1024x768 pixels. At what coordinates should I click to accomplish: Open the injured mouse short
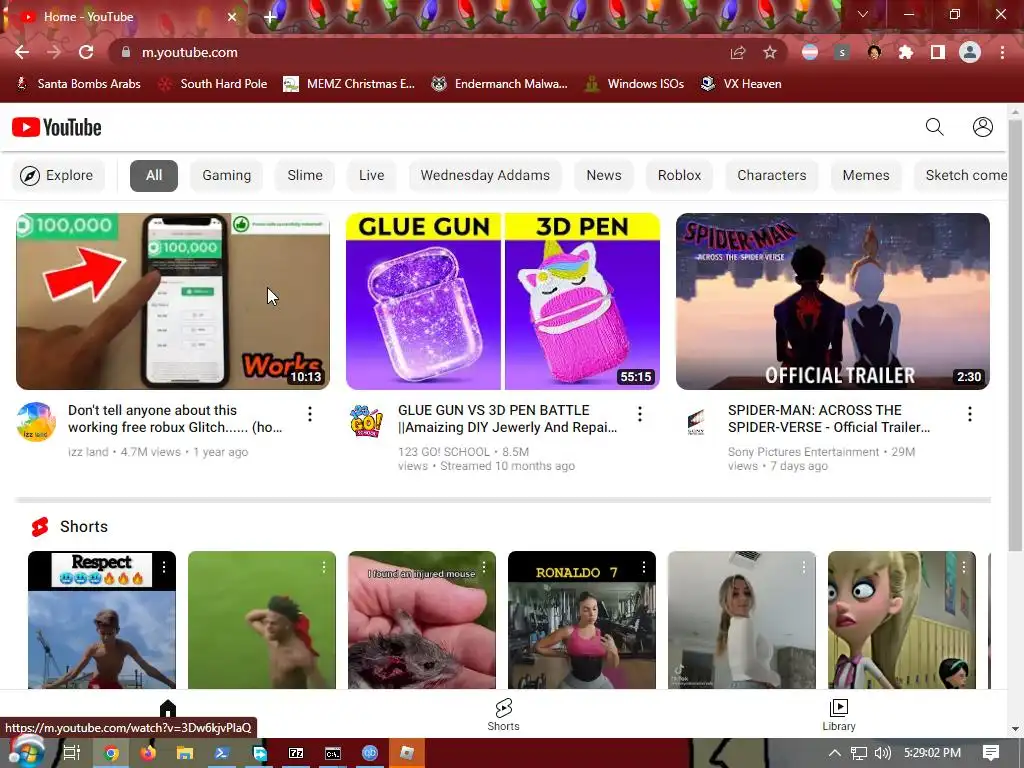tap(422, 620)
